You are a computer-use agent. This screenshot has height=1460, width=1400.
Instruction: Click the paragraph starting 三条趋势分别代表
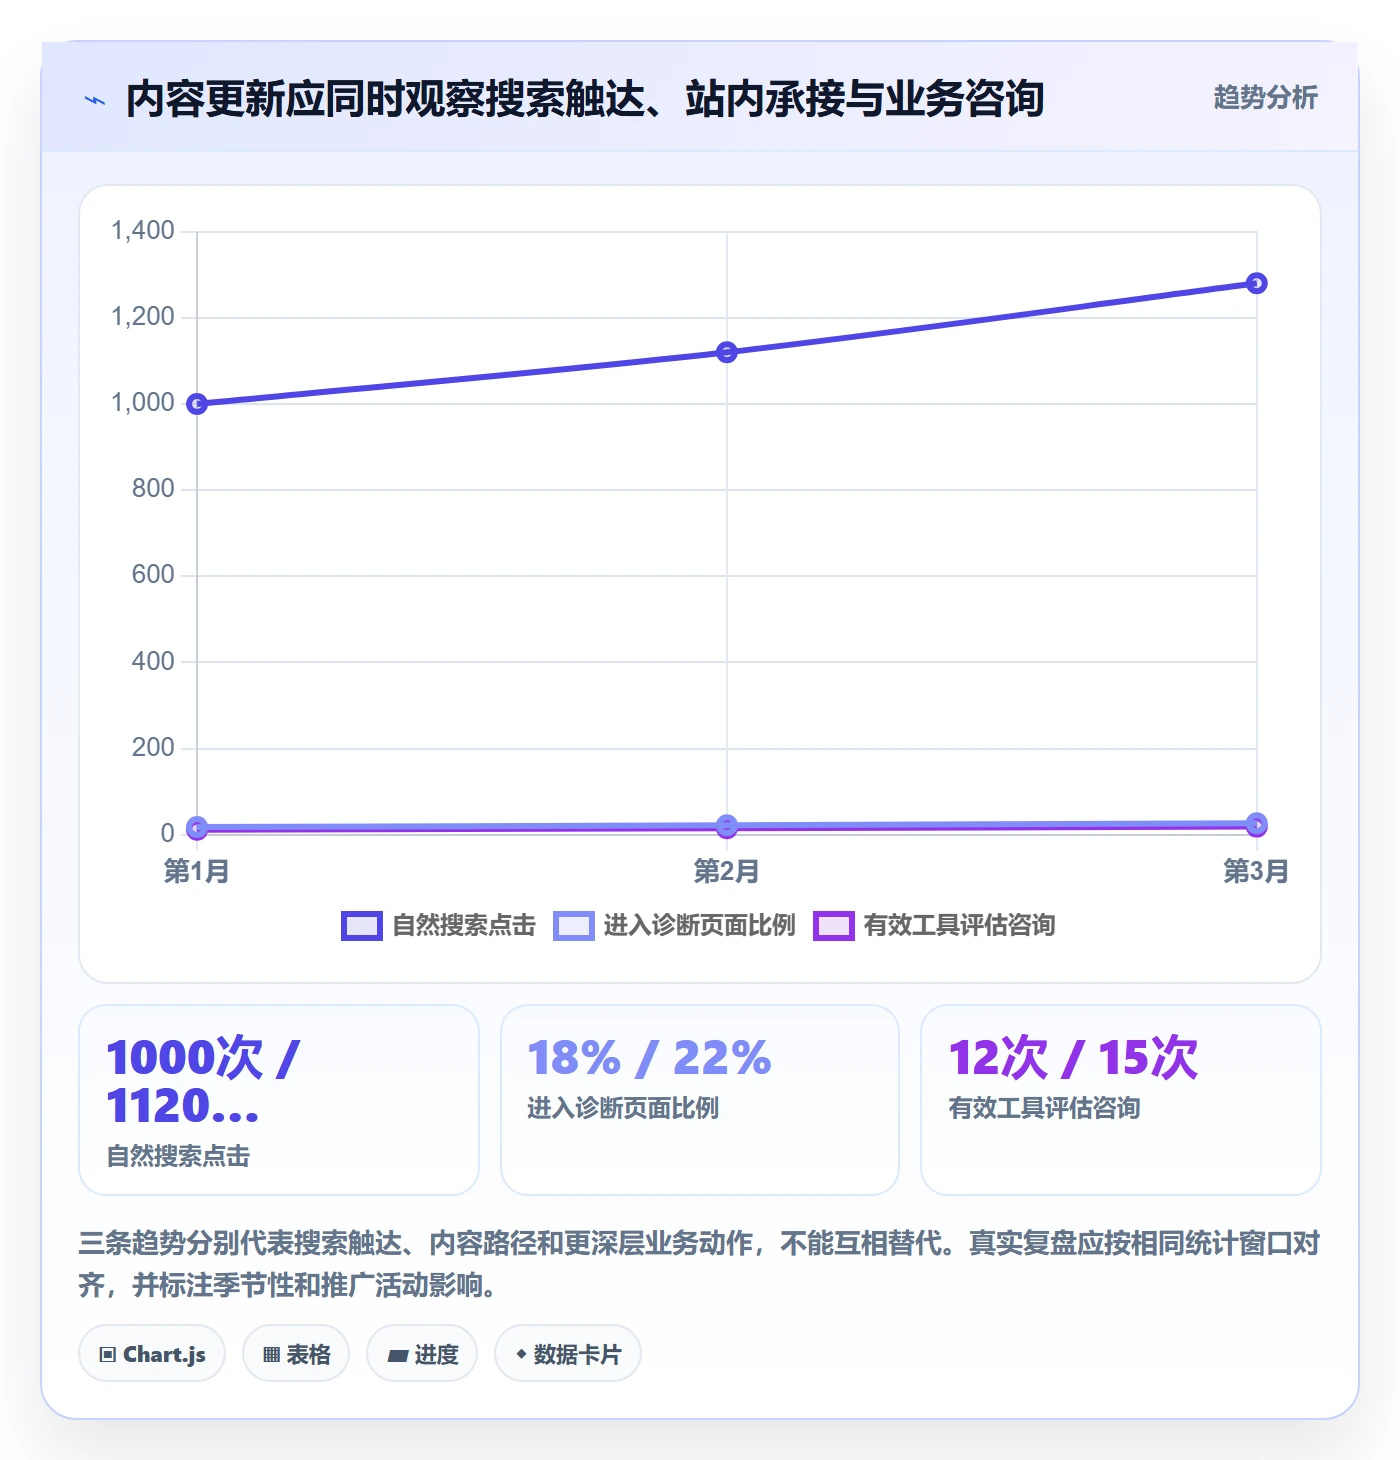click(x=700, y=1264)
